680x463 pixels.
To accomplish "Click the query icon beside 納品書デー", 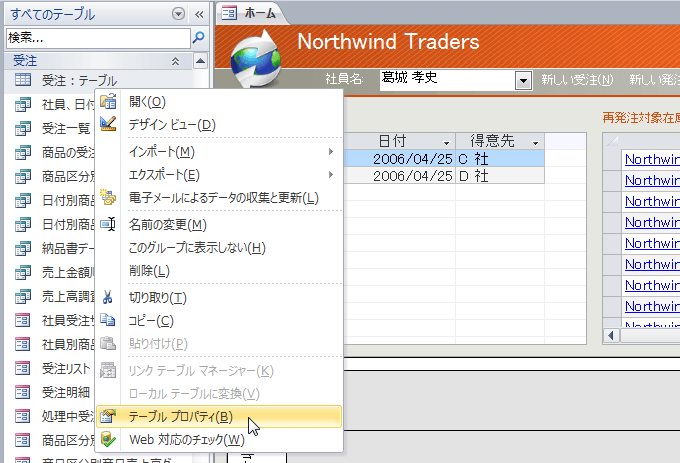I will [23, 248].
